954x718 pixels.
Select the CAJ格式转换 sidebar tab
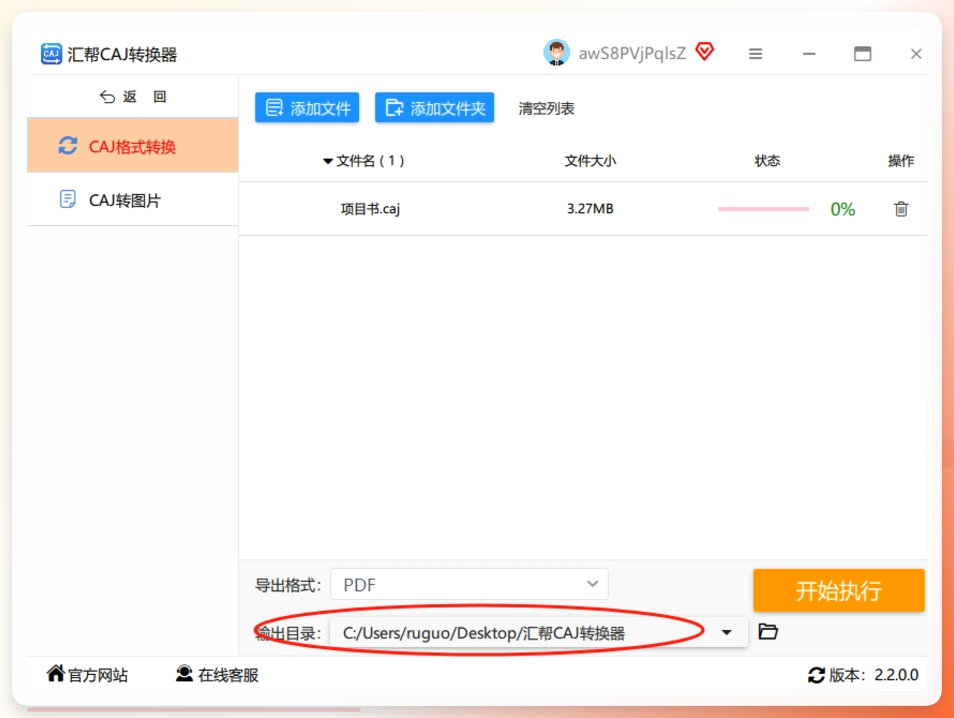click(132, 145)
